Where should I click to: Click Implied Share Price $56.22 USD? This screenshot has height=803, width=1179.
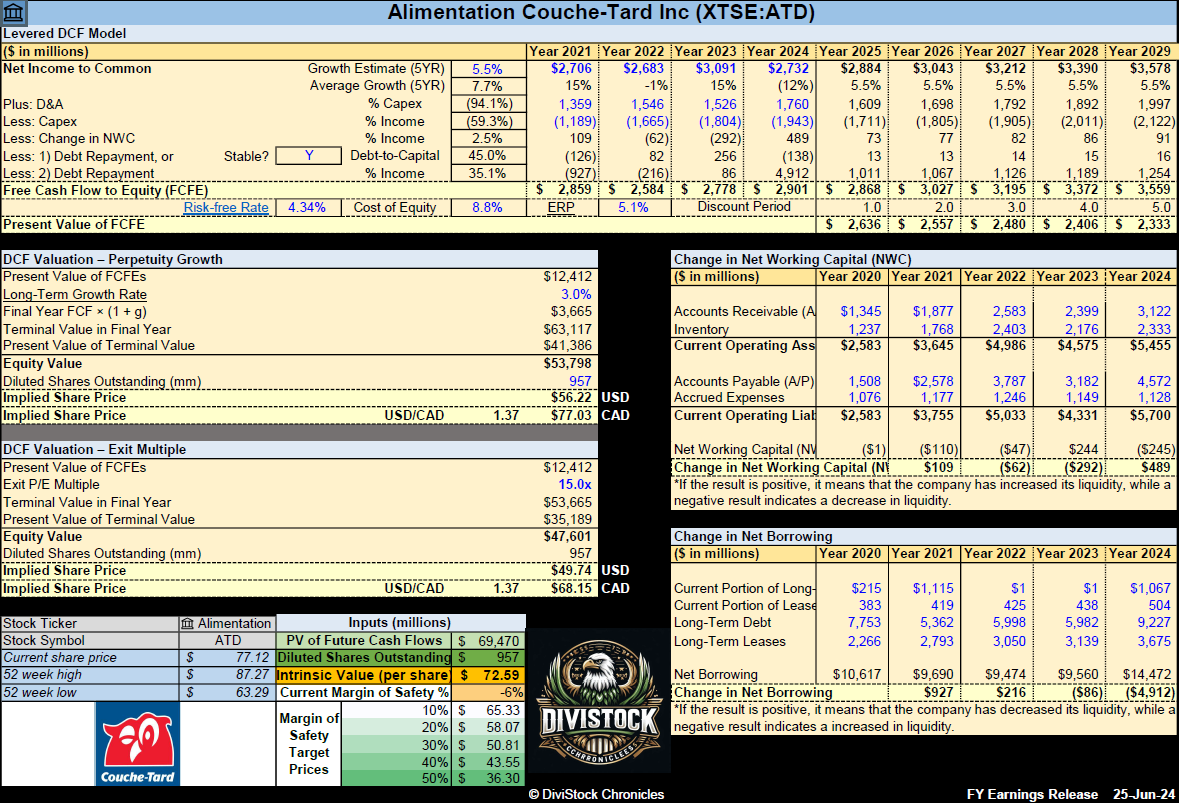571,398
